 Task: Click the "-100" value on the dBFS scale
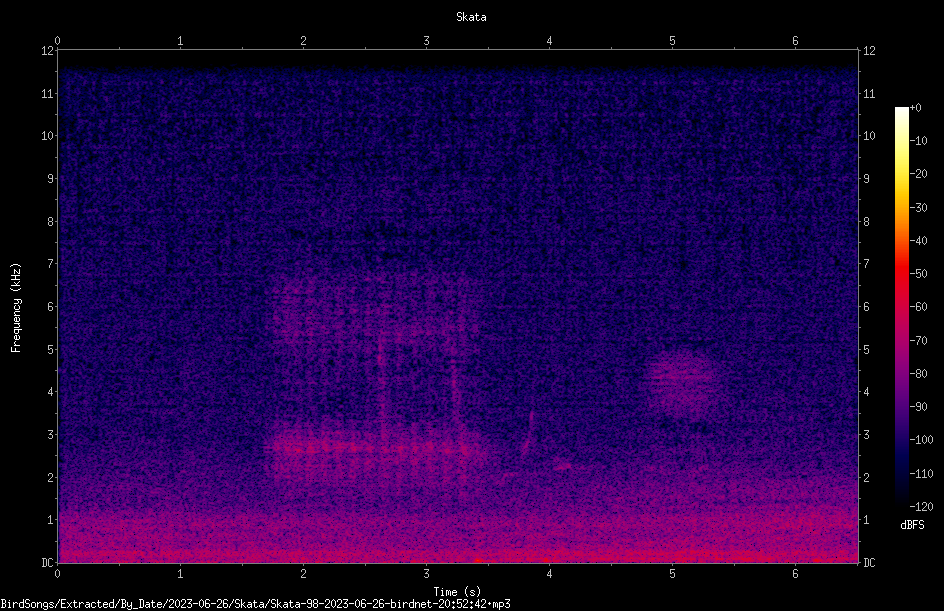921,440
